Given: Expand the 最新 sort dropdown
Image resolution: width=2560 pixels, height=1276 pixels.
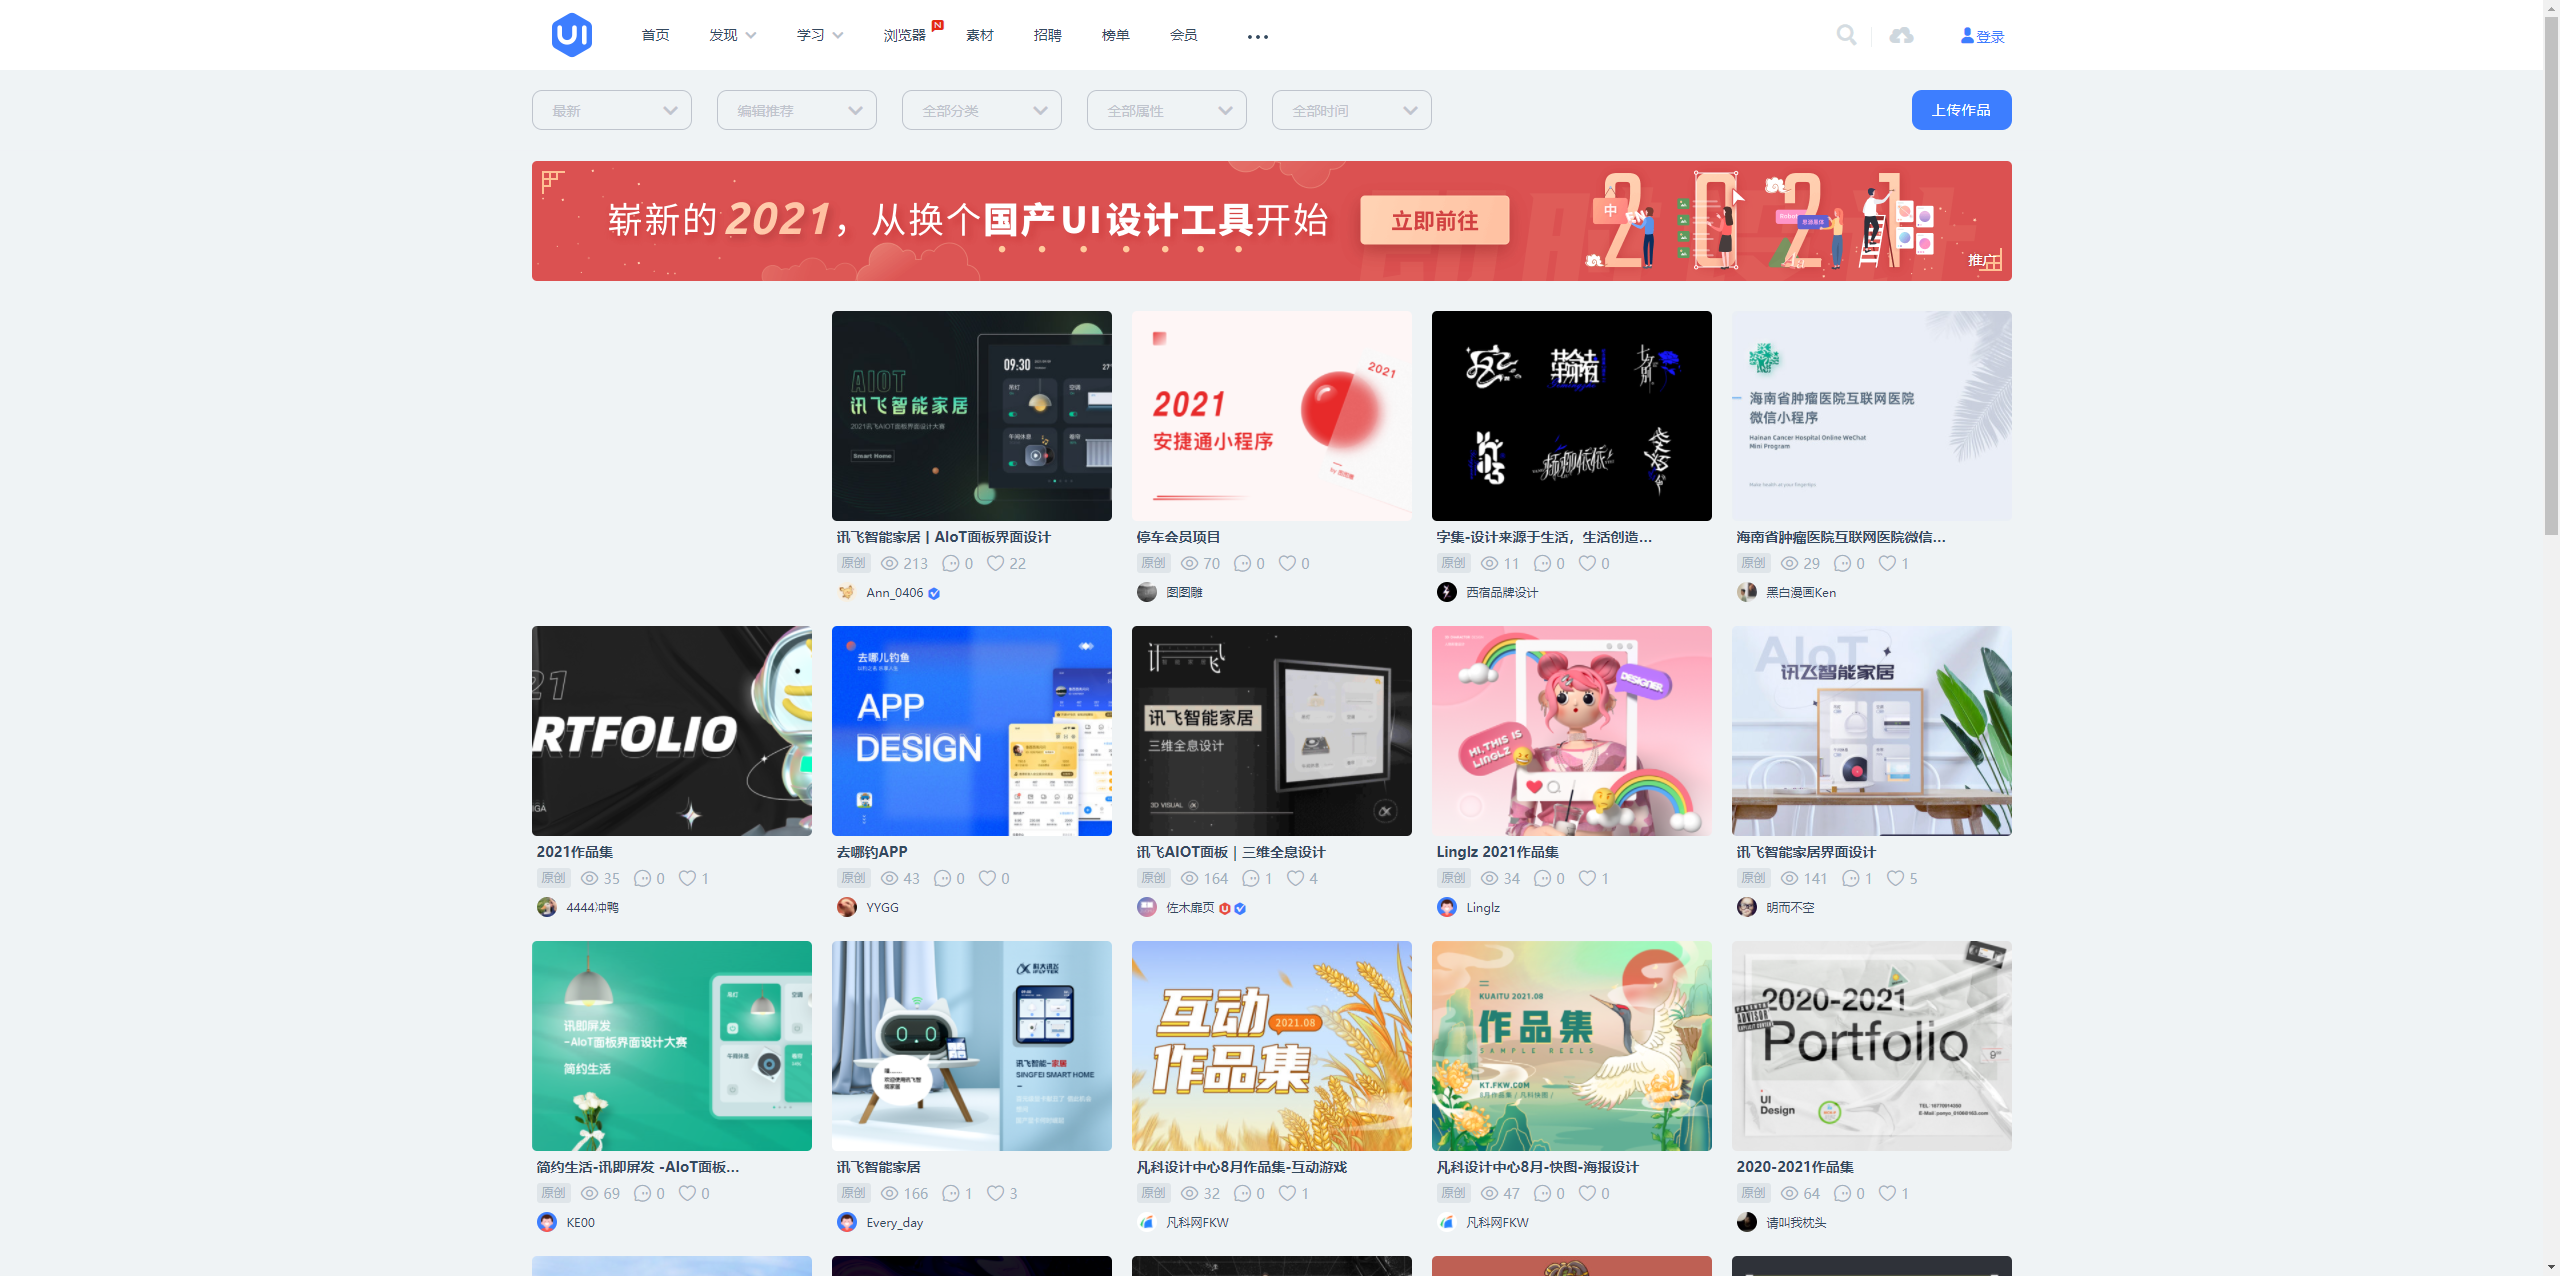Looking at the screenshot, I should (x=611, y=110).
